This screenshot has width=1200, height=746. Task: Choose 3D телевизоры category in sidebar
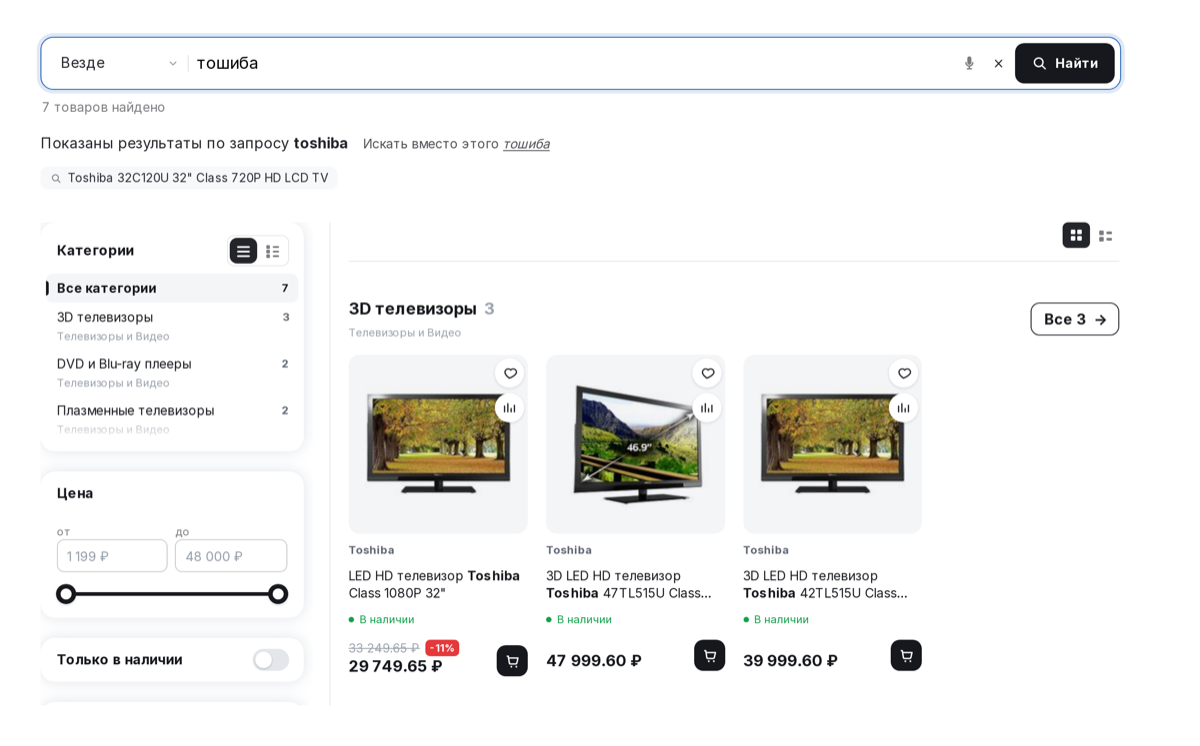coord(172,325)
